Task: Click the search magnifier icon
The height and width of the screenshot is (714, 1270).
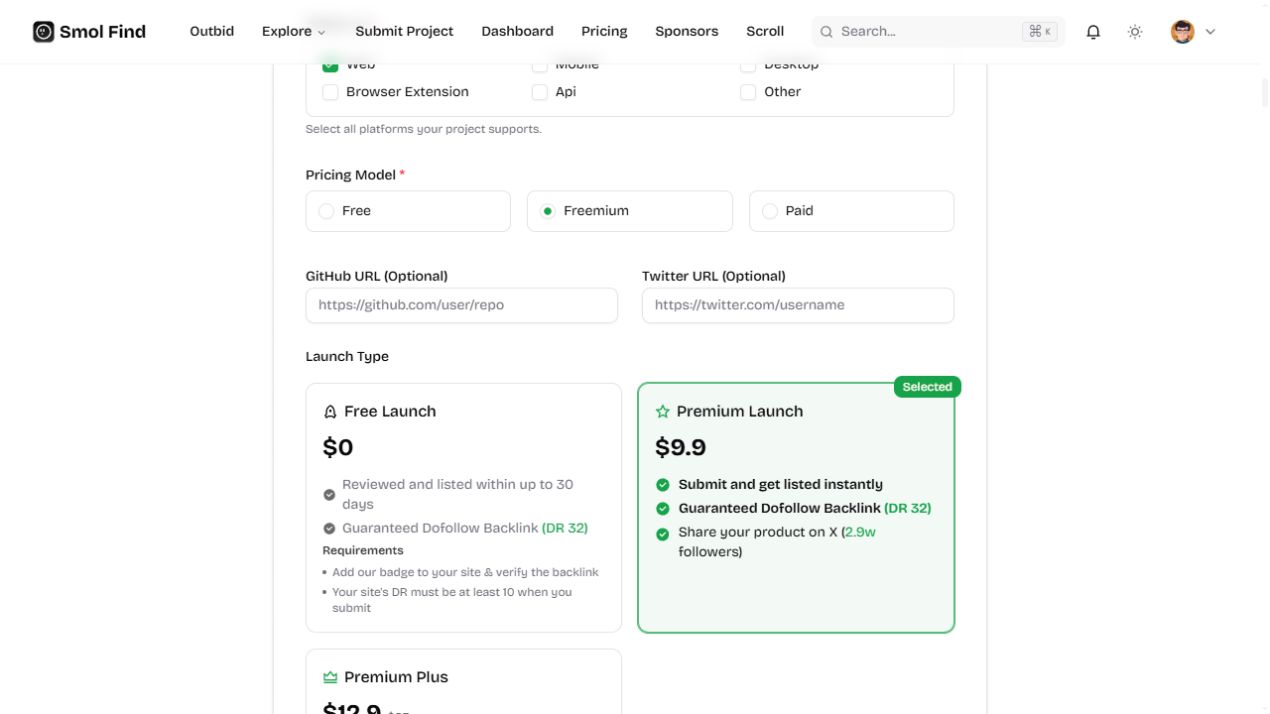Action: coord(827,32)
